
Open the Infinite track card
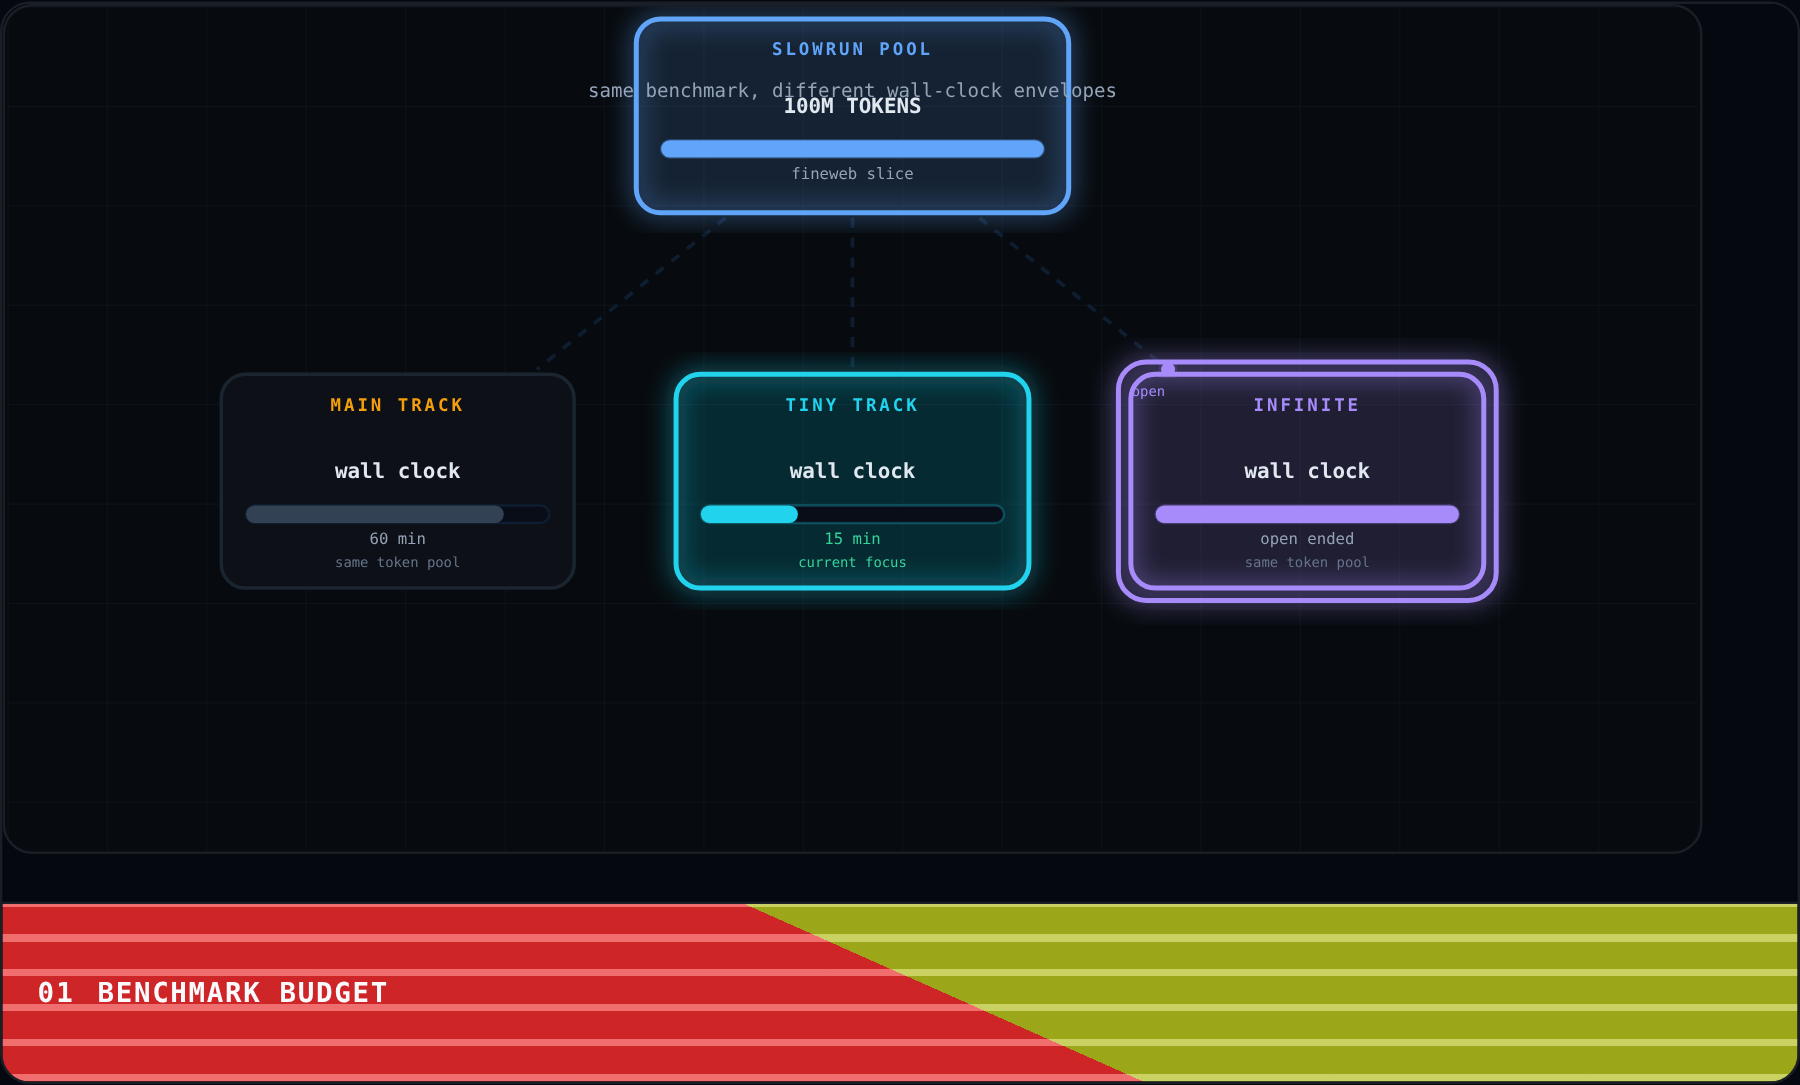pyautogui.click(x=1307, y=481)
